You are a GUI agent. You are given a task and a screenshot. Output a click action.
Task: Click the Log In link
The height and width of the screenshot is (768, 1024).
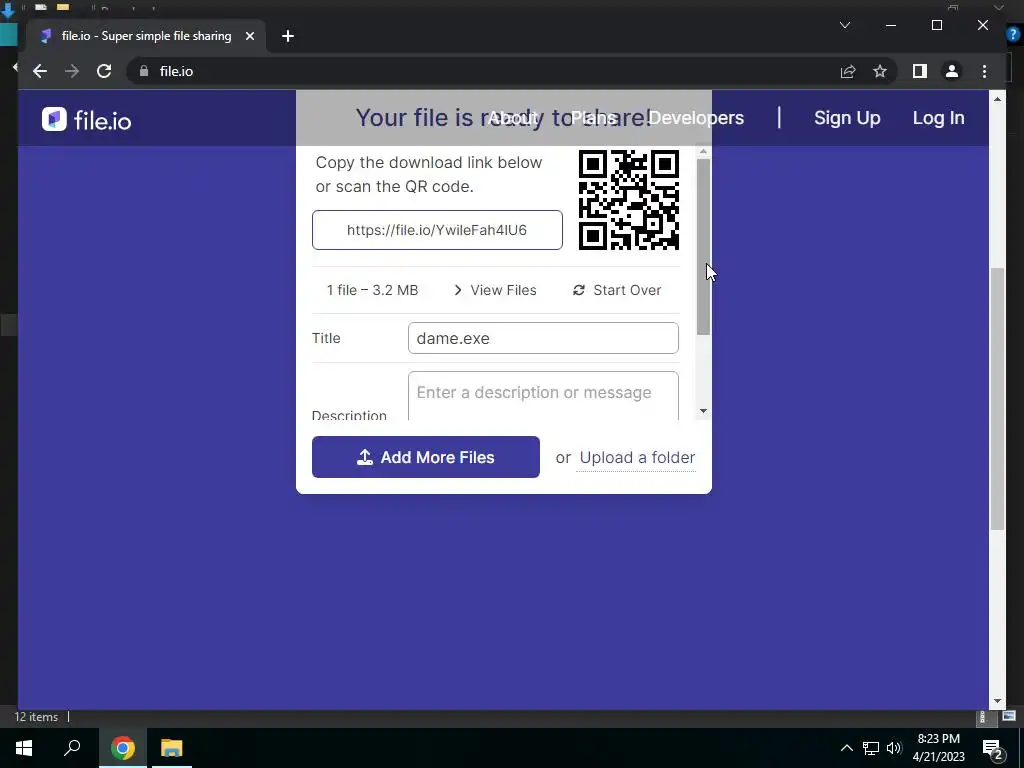[938, 118]
